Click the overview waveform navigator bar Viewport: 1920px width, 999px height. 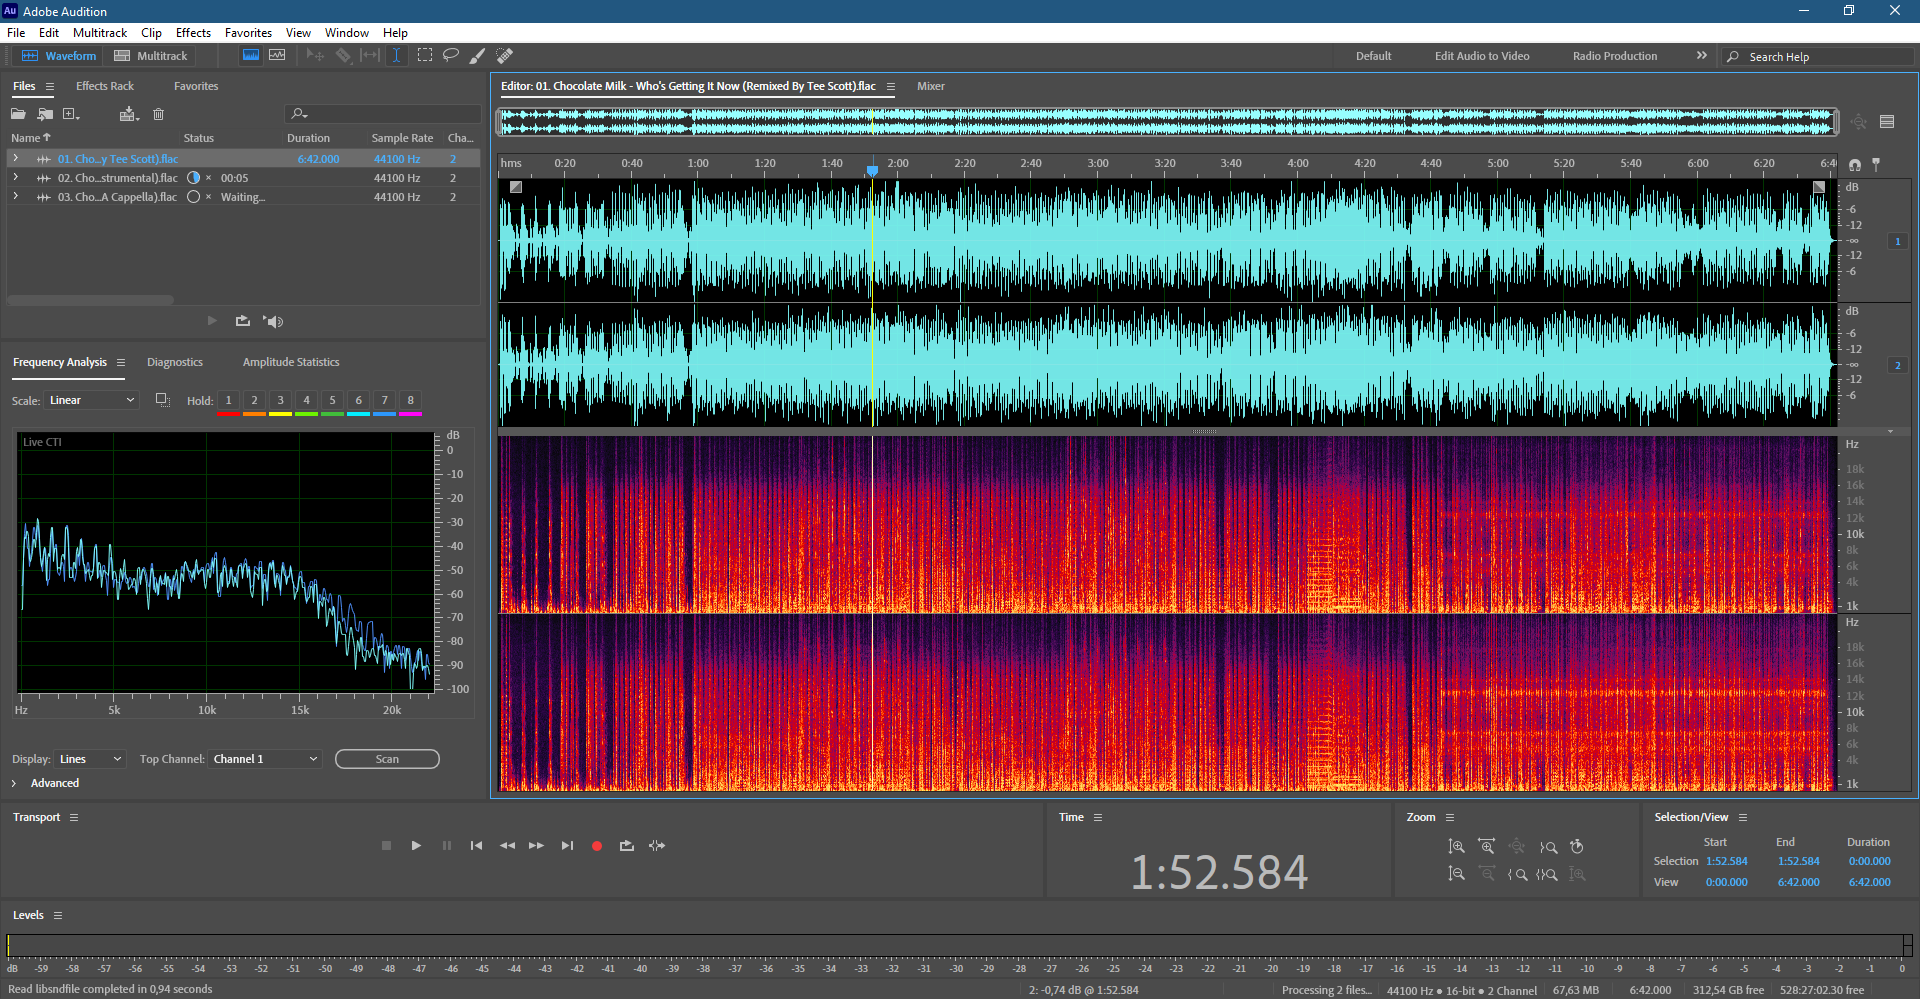[1168, 122]
